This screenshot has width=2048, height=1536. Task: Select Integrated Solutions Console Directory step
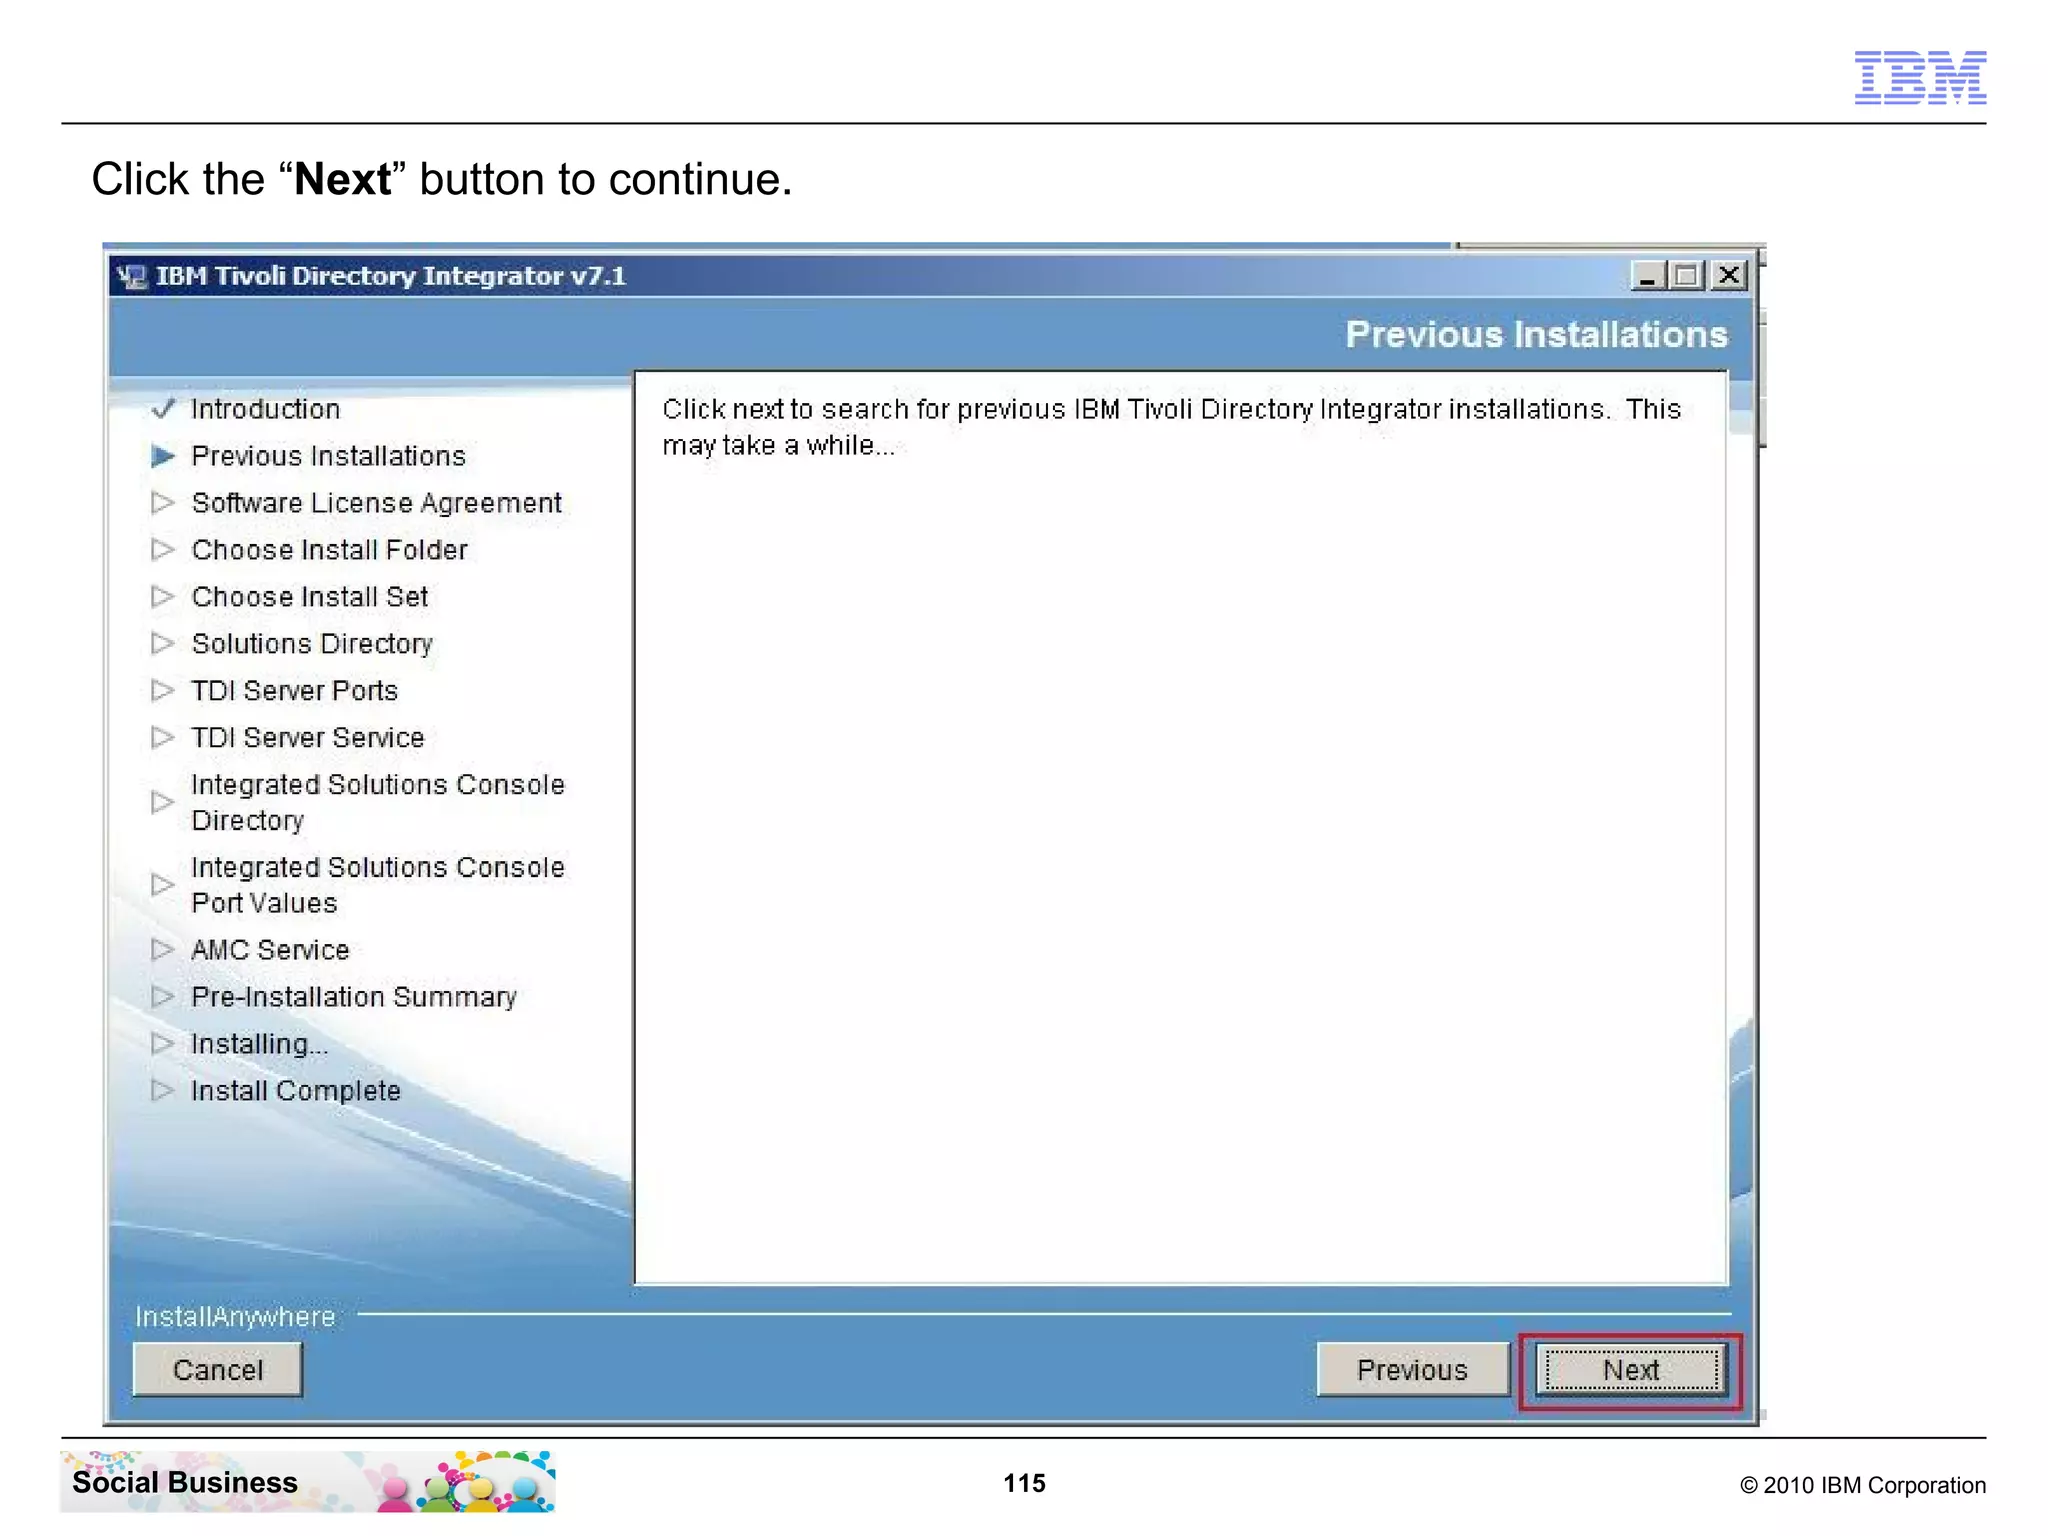pyautogui.click(x=377, y=802)
